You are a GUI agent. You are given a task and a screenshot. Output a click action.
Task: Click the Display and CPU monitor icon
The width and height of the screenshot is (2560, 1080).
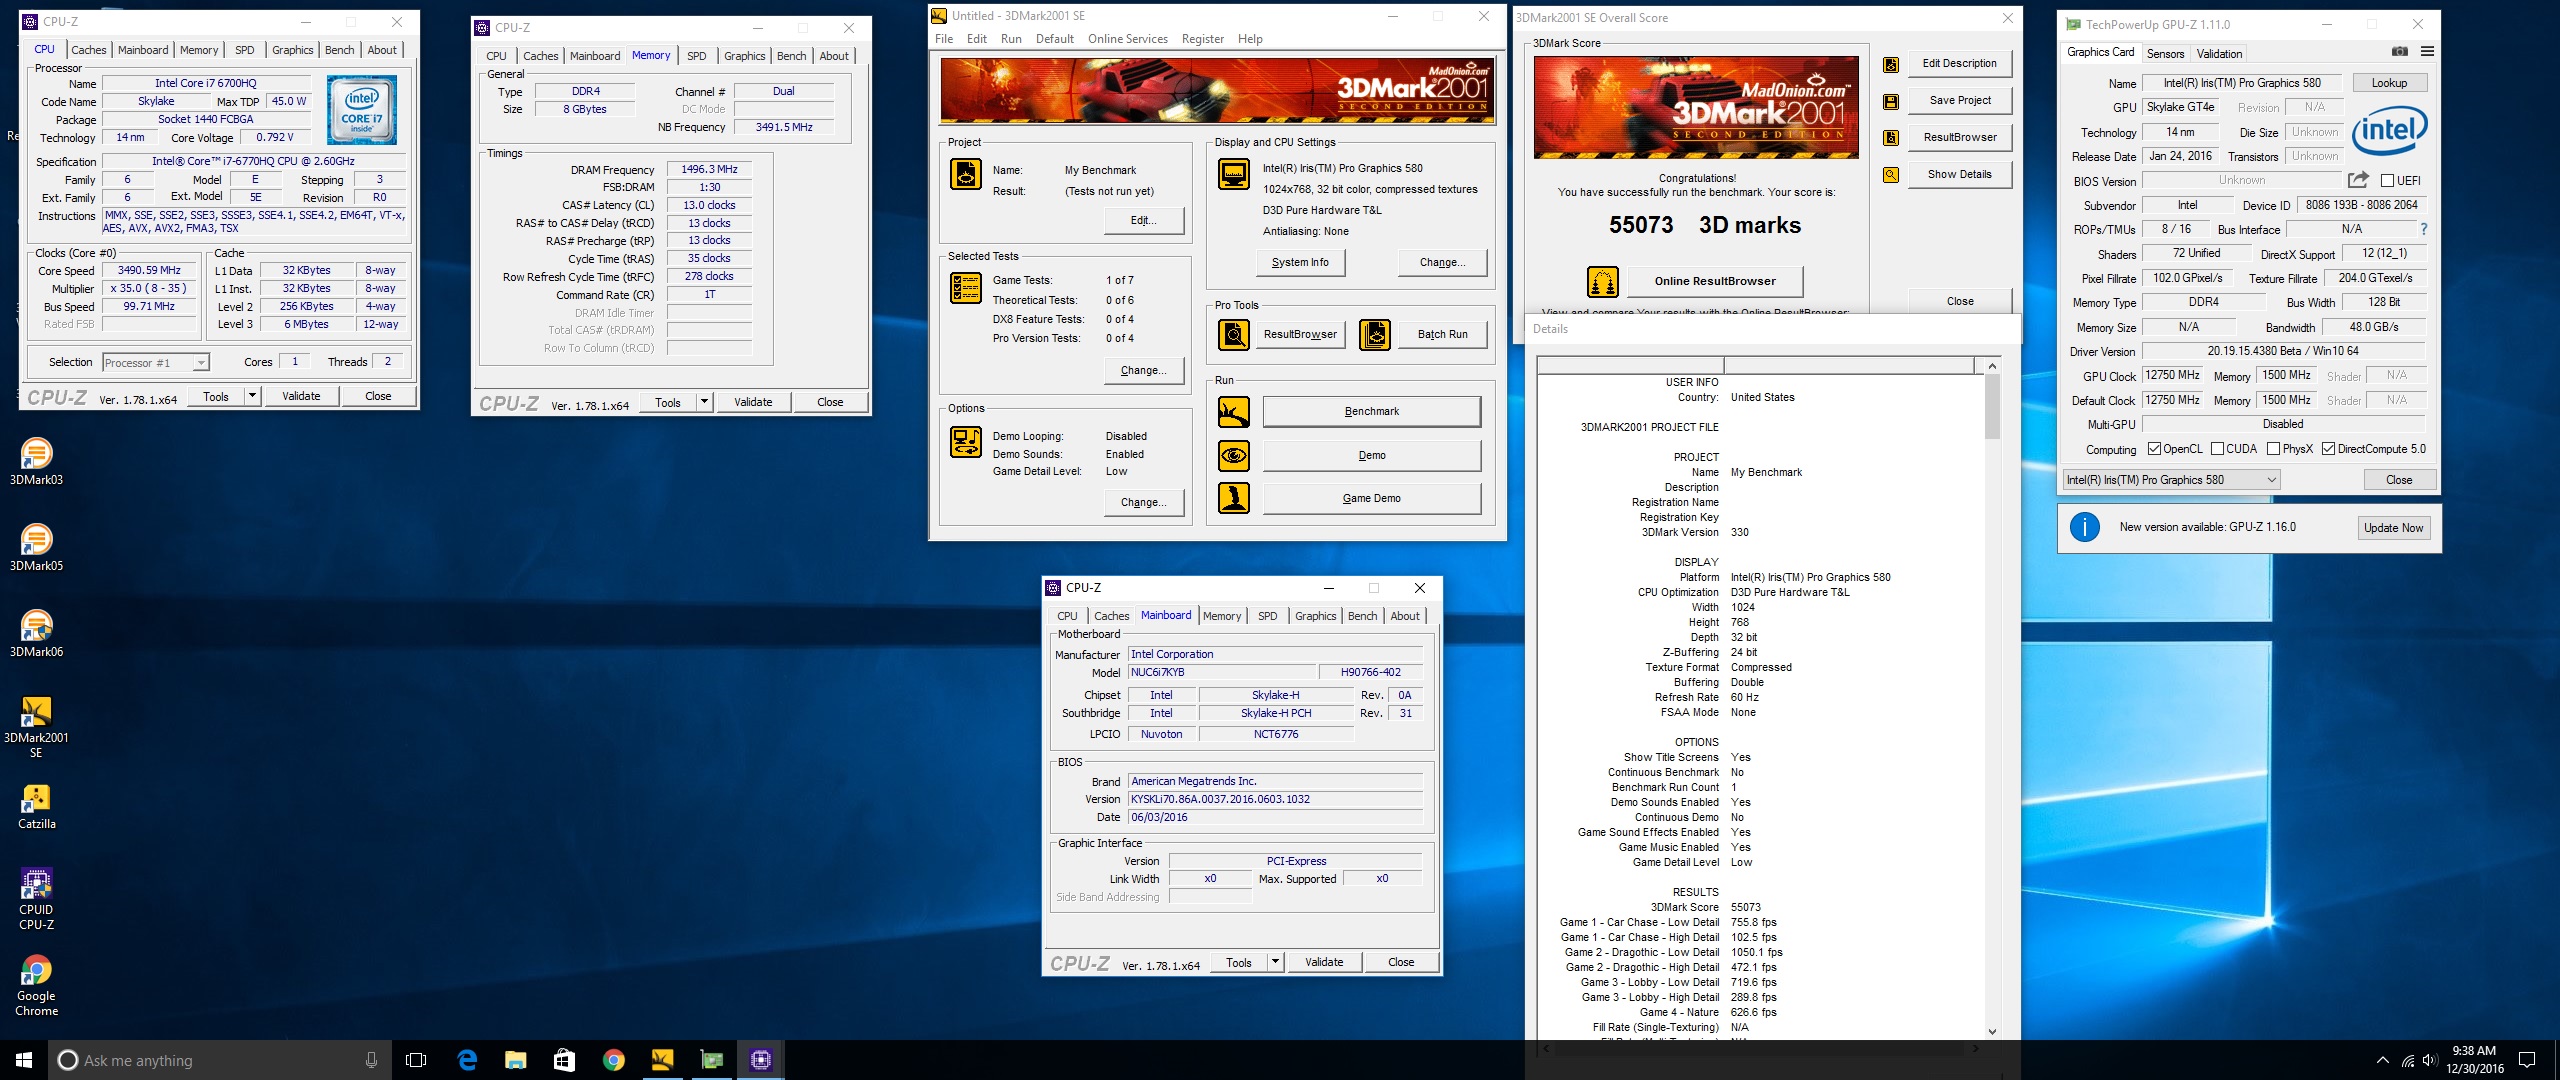pos(1234,174)
